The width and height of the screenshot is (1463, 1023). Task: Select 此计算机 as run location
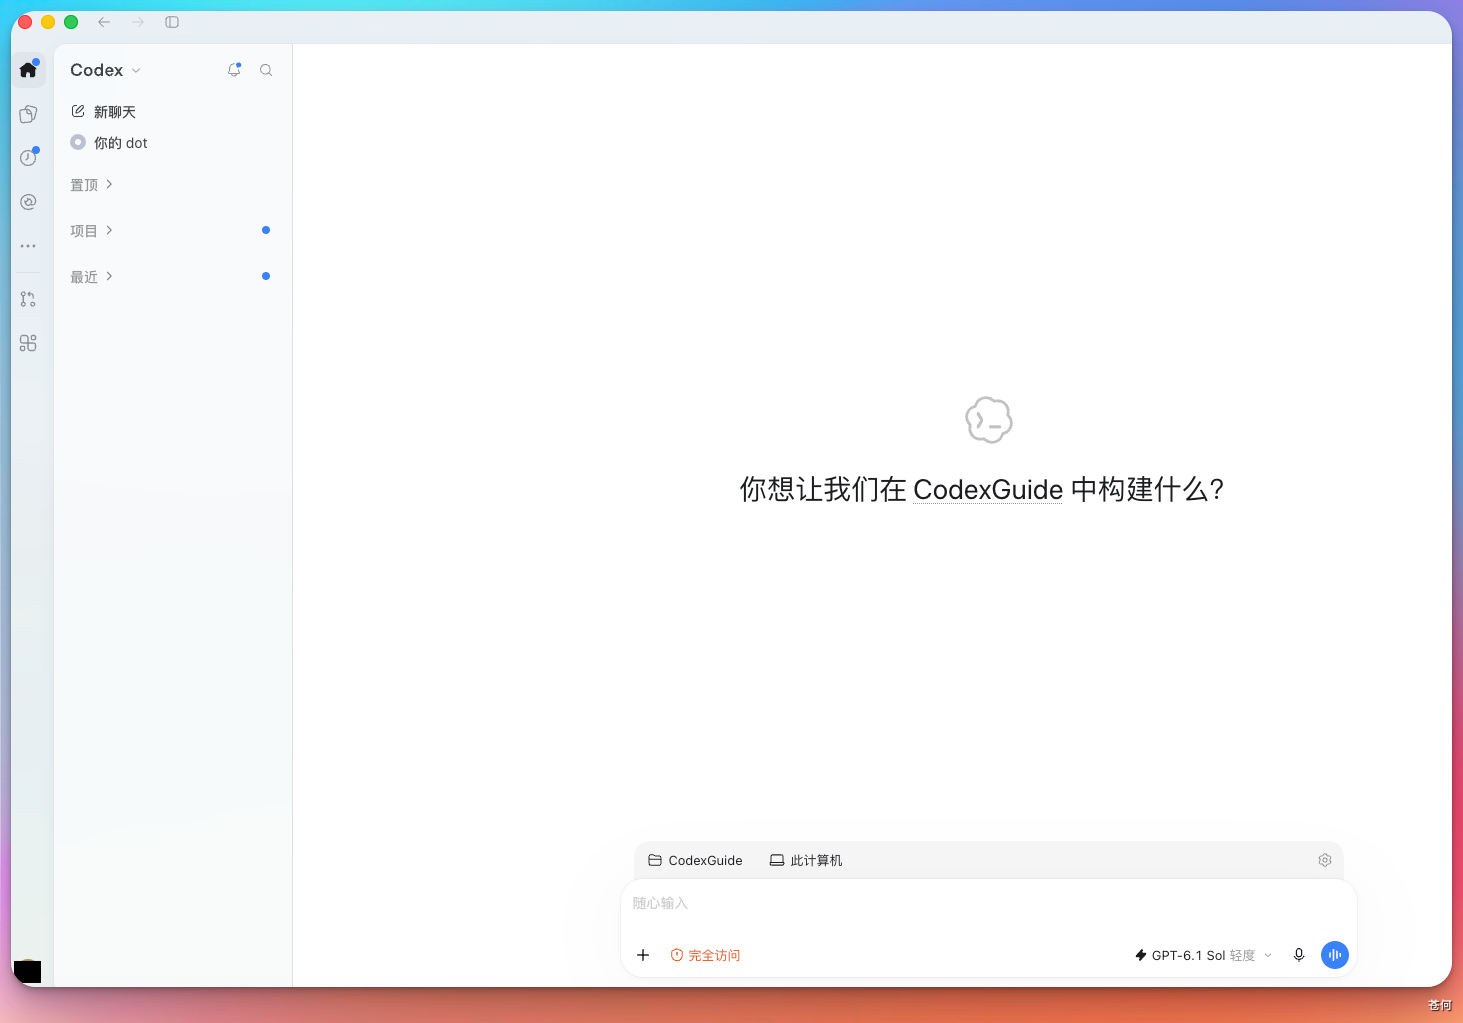806,860
